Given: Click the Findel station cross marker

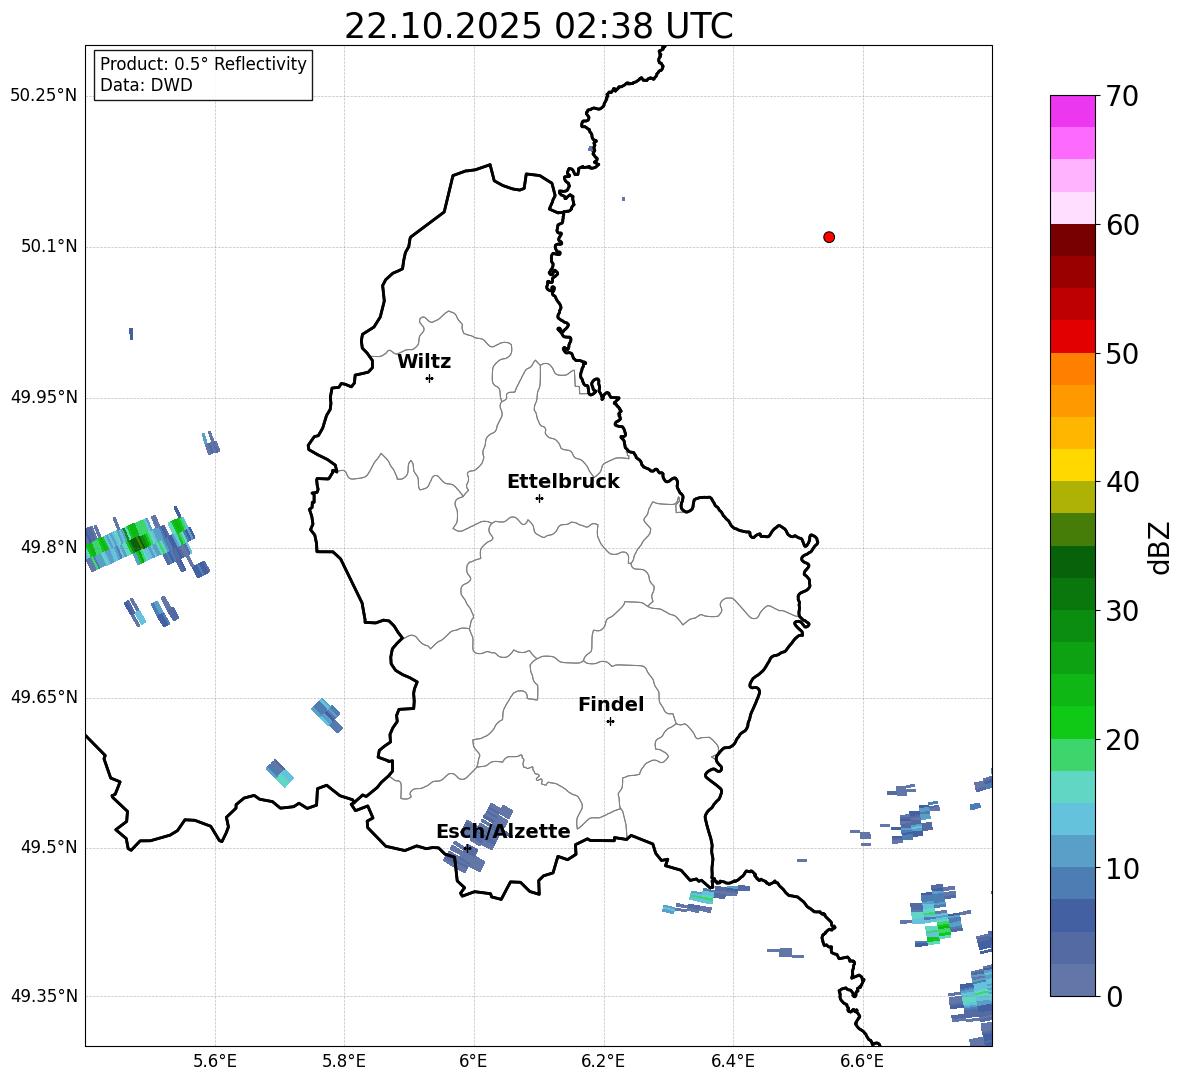Looking at the screenshot, I should tap(610, 722).
